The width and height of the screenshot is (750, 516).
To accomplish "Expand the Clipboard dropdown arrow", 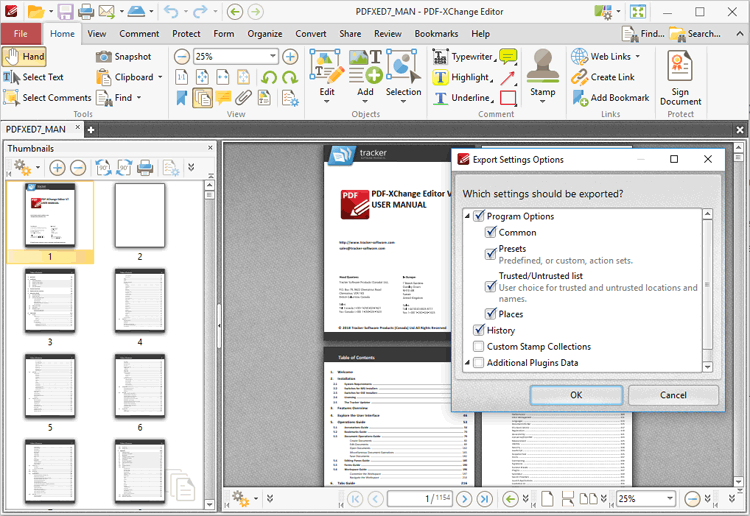I will (x=160, y=77).
